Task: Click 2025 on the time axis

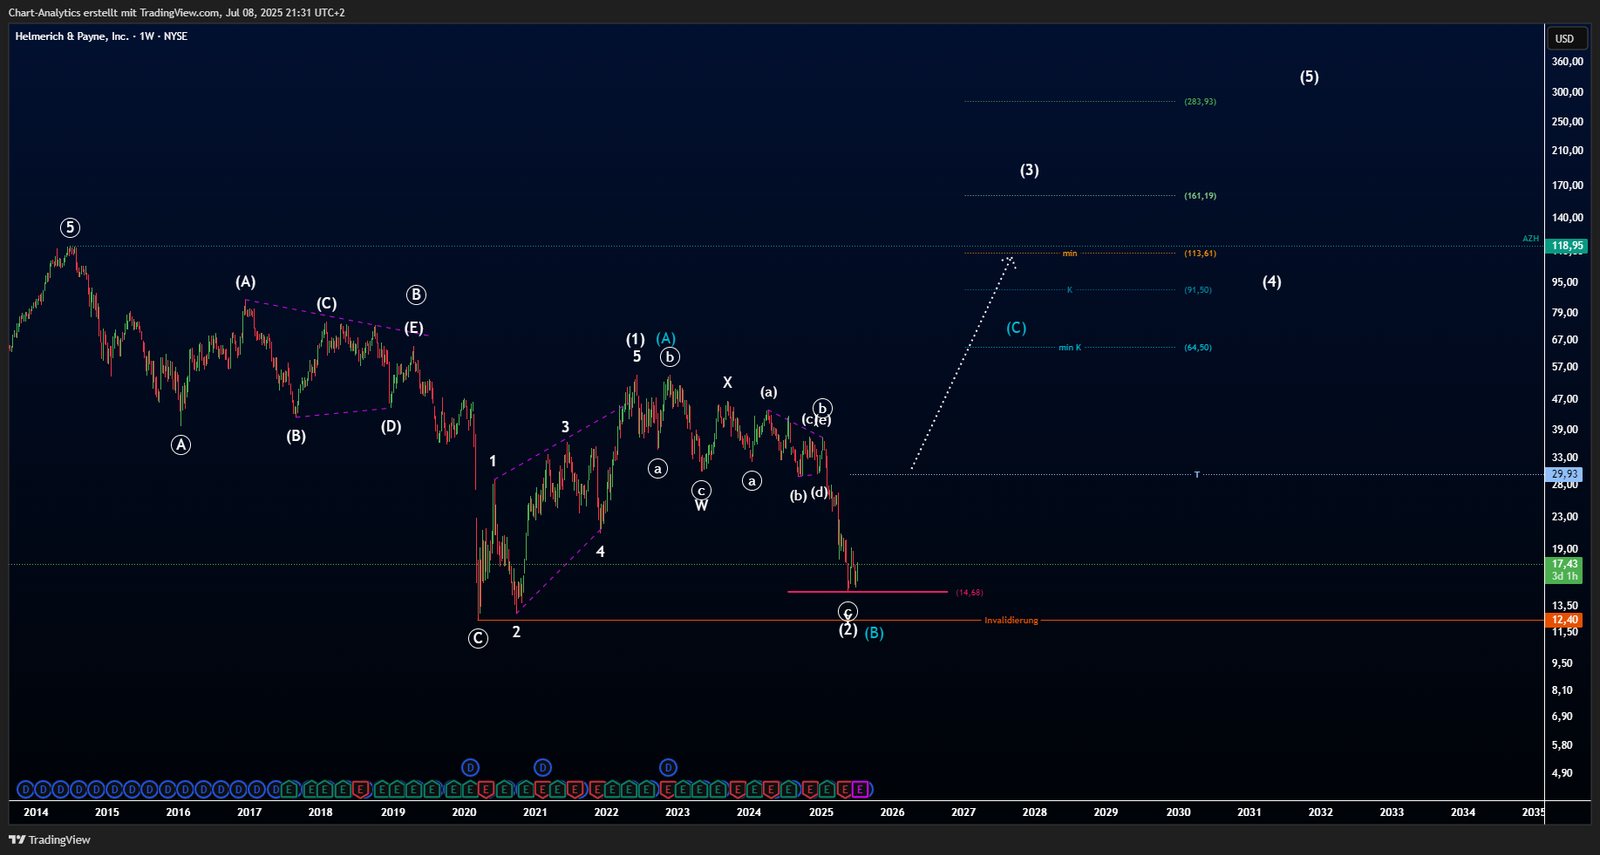Action: (x=821, y=812)
